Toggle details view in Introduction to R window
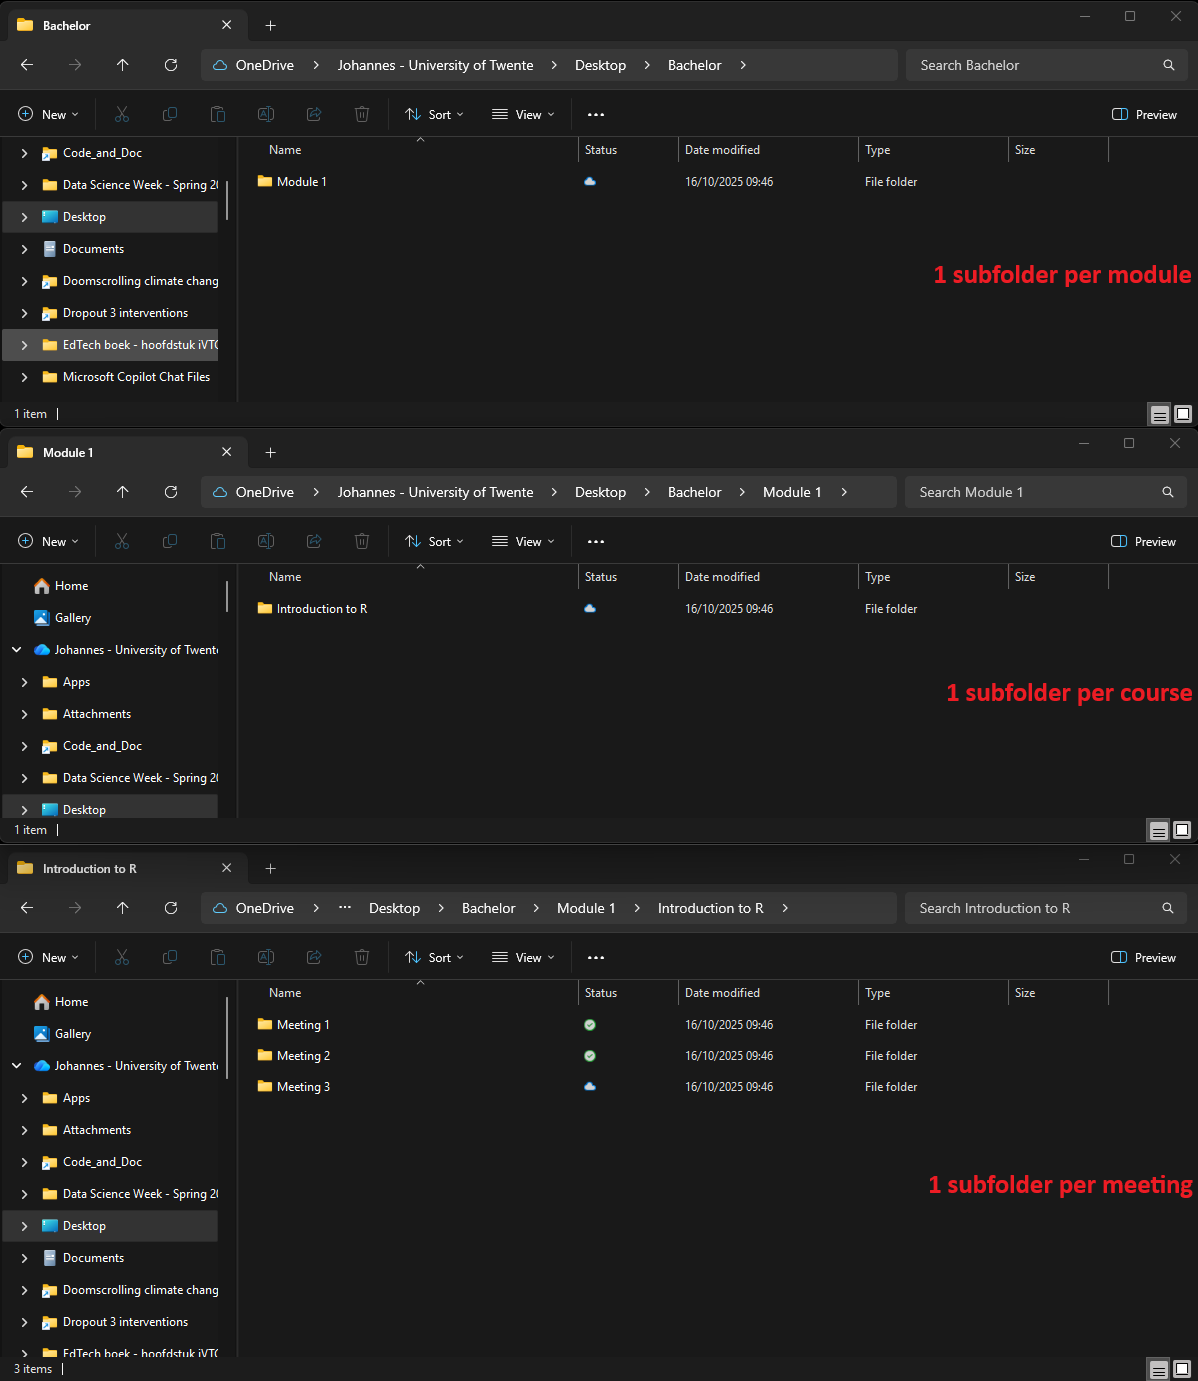This screenshot has height=1381, width=1198. [1158, 1370]
